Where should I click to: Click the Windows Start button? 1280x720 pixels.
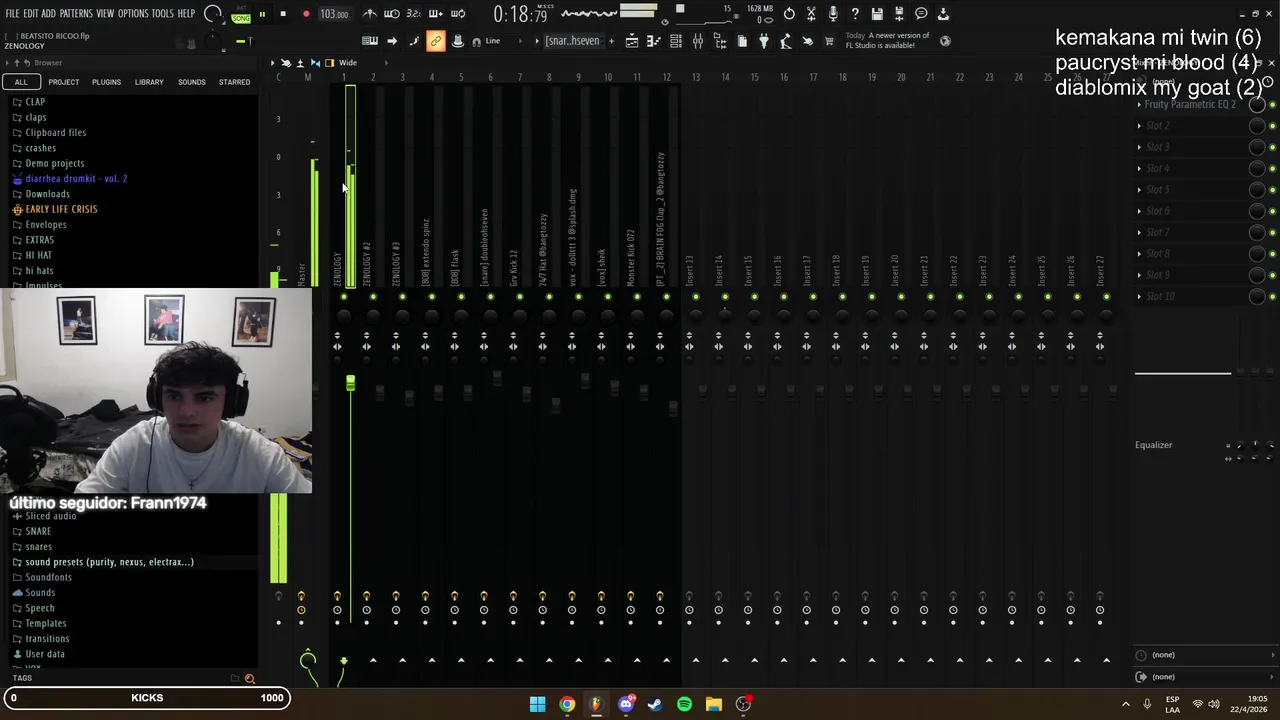click(538, 704)
